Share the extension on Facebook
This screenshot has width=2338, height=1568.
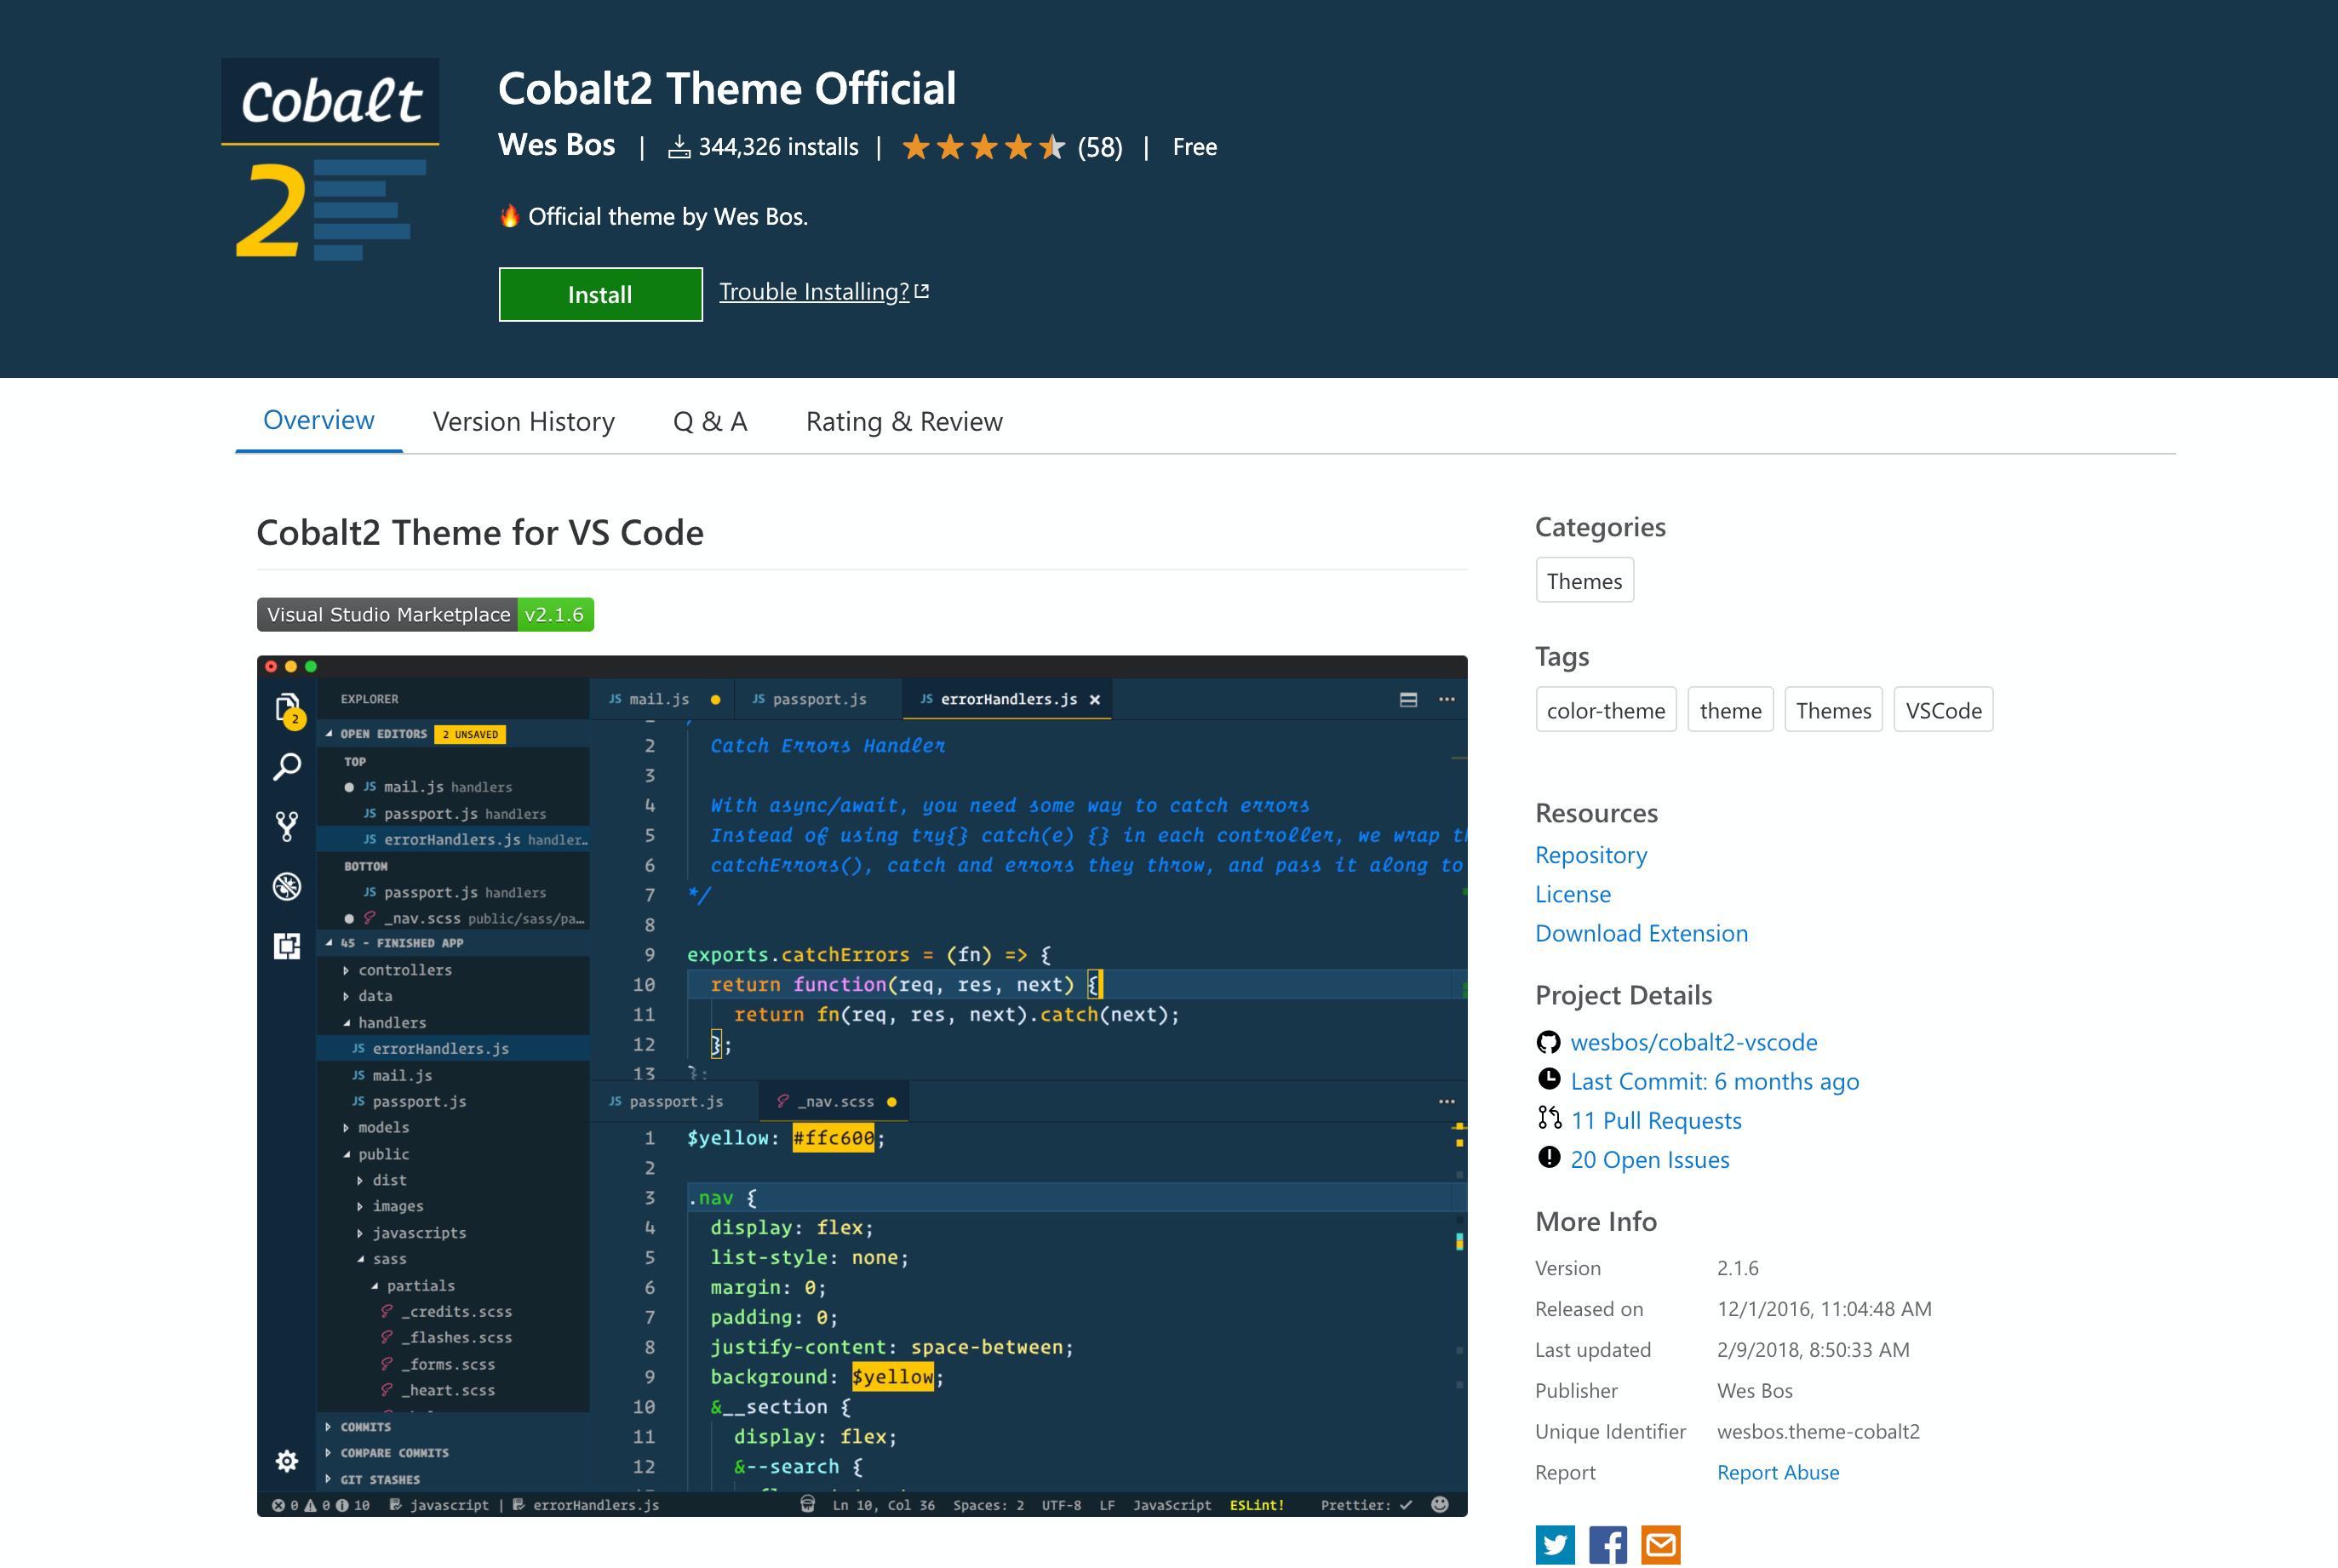tap(1607, 1545)
